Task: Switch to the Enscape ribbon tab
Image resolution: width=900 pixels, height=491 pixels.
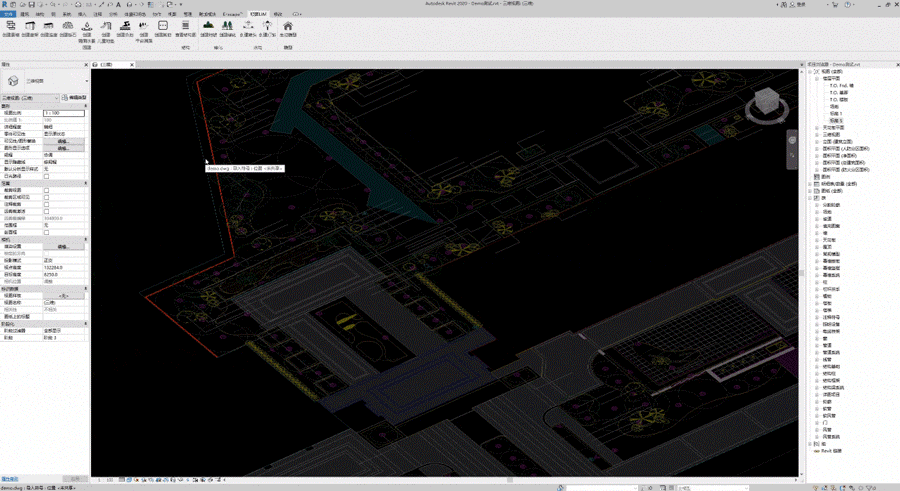Action: click(232, 14)
